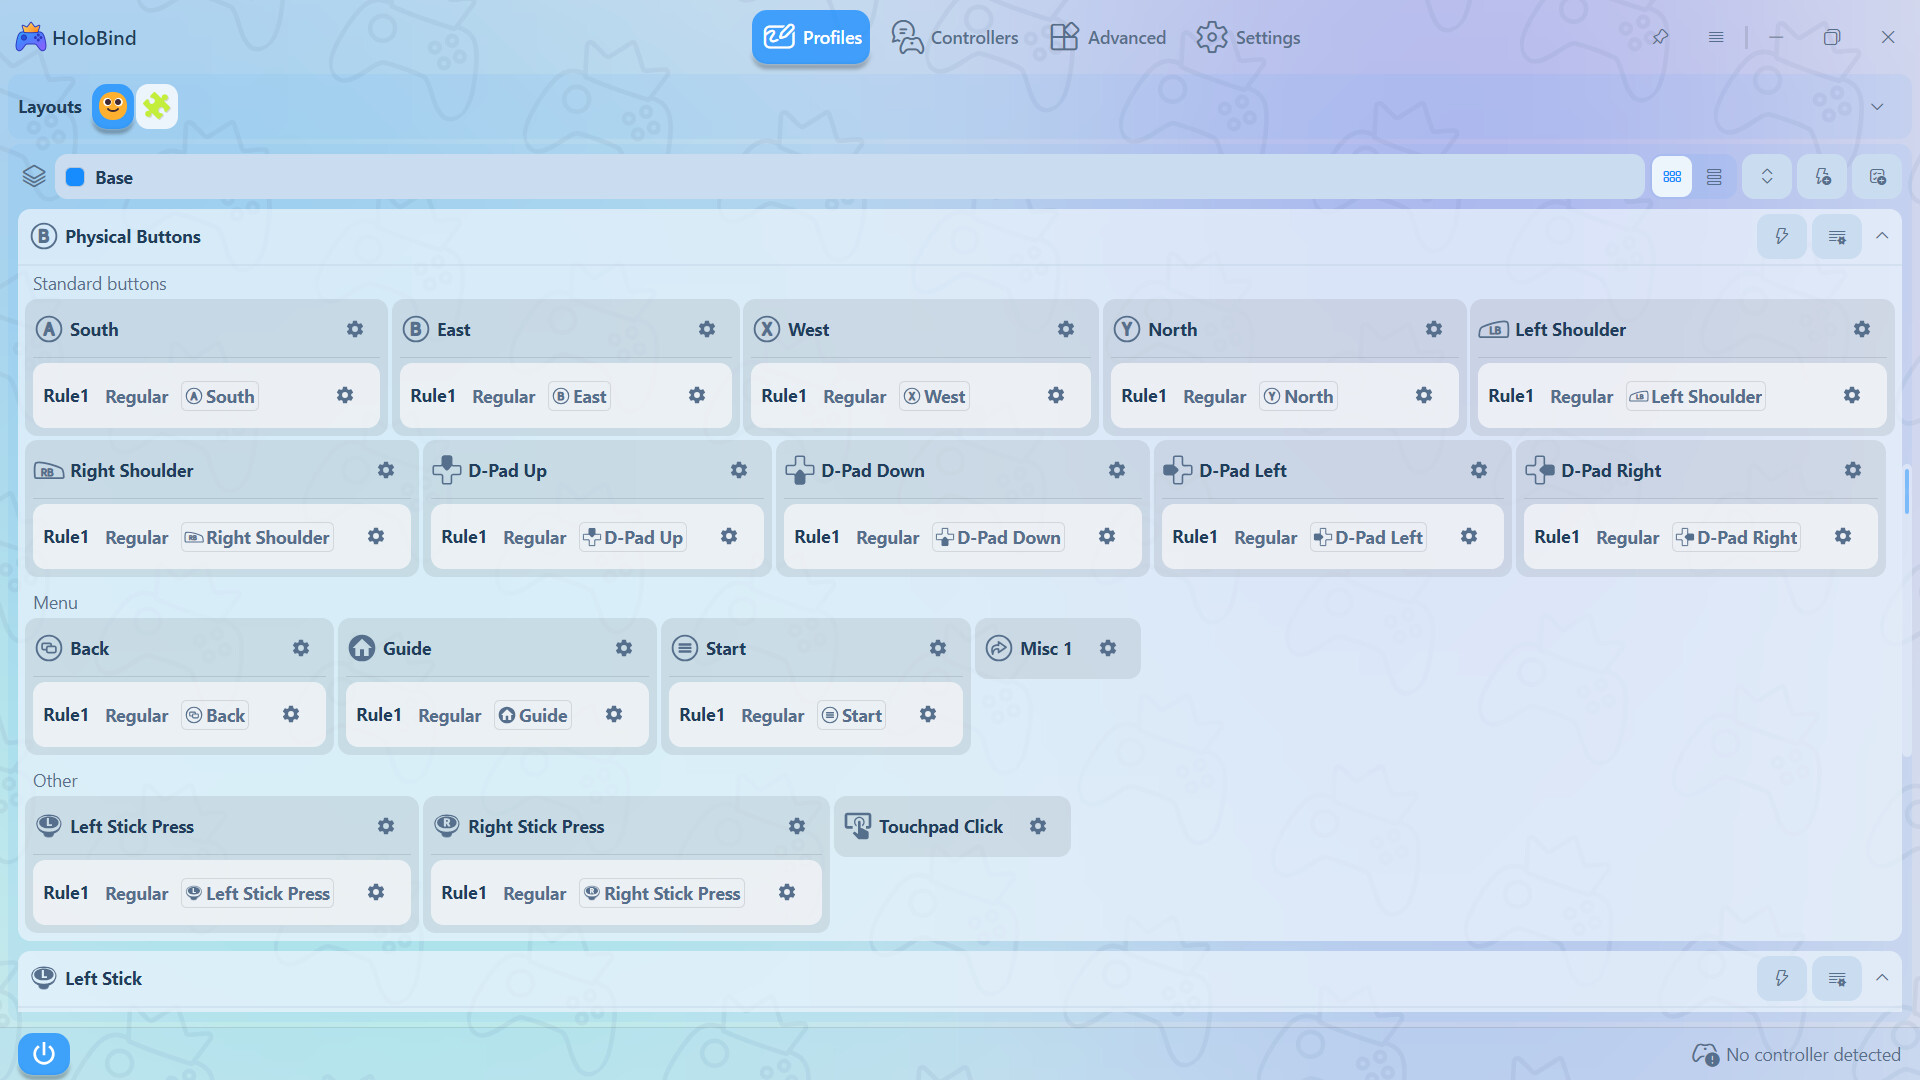The height and width of the screenshot is (1080, 1920).
Task: Collapse the Physical Buttons section
Action: click(x=1882, y=236)
